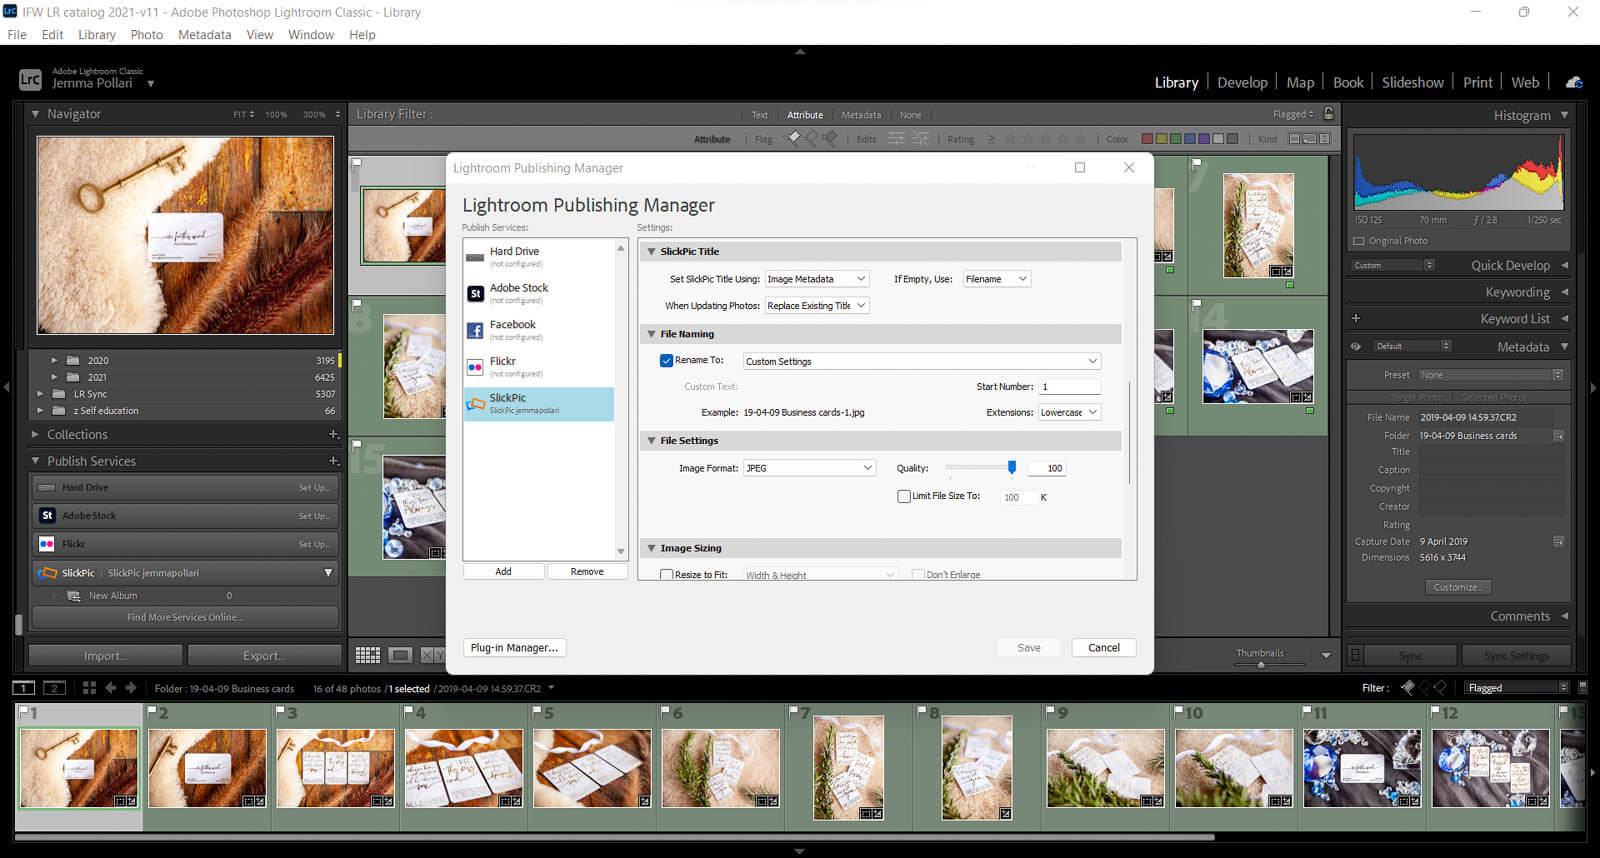Open the Rename To template dropdown
The image size is (1600, 858).
click(x=922, y=361)
